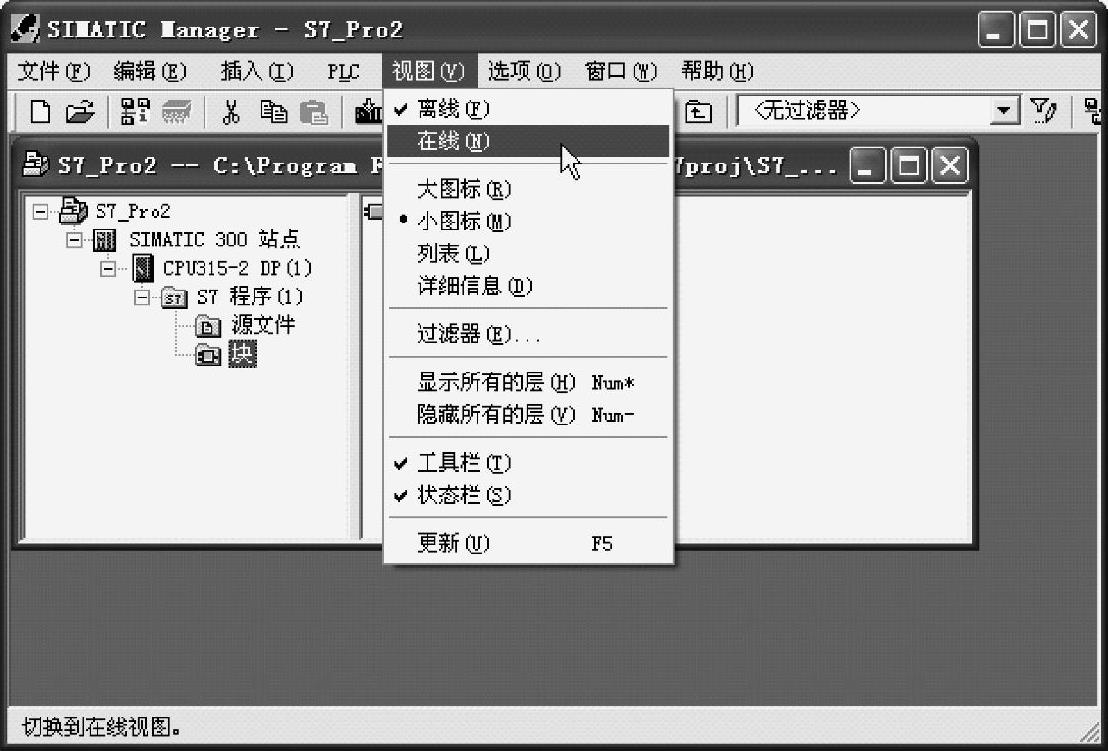1108x751 pixels.
Task: Select the 列表 list view option
Action: pos(528,253)
